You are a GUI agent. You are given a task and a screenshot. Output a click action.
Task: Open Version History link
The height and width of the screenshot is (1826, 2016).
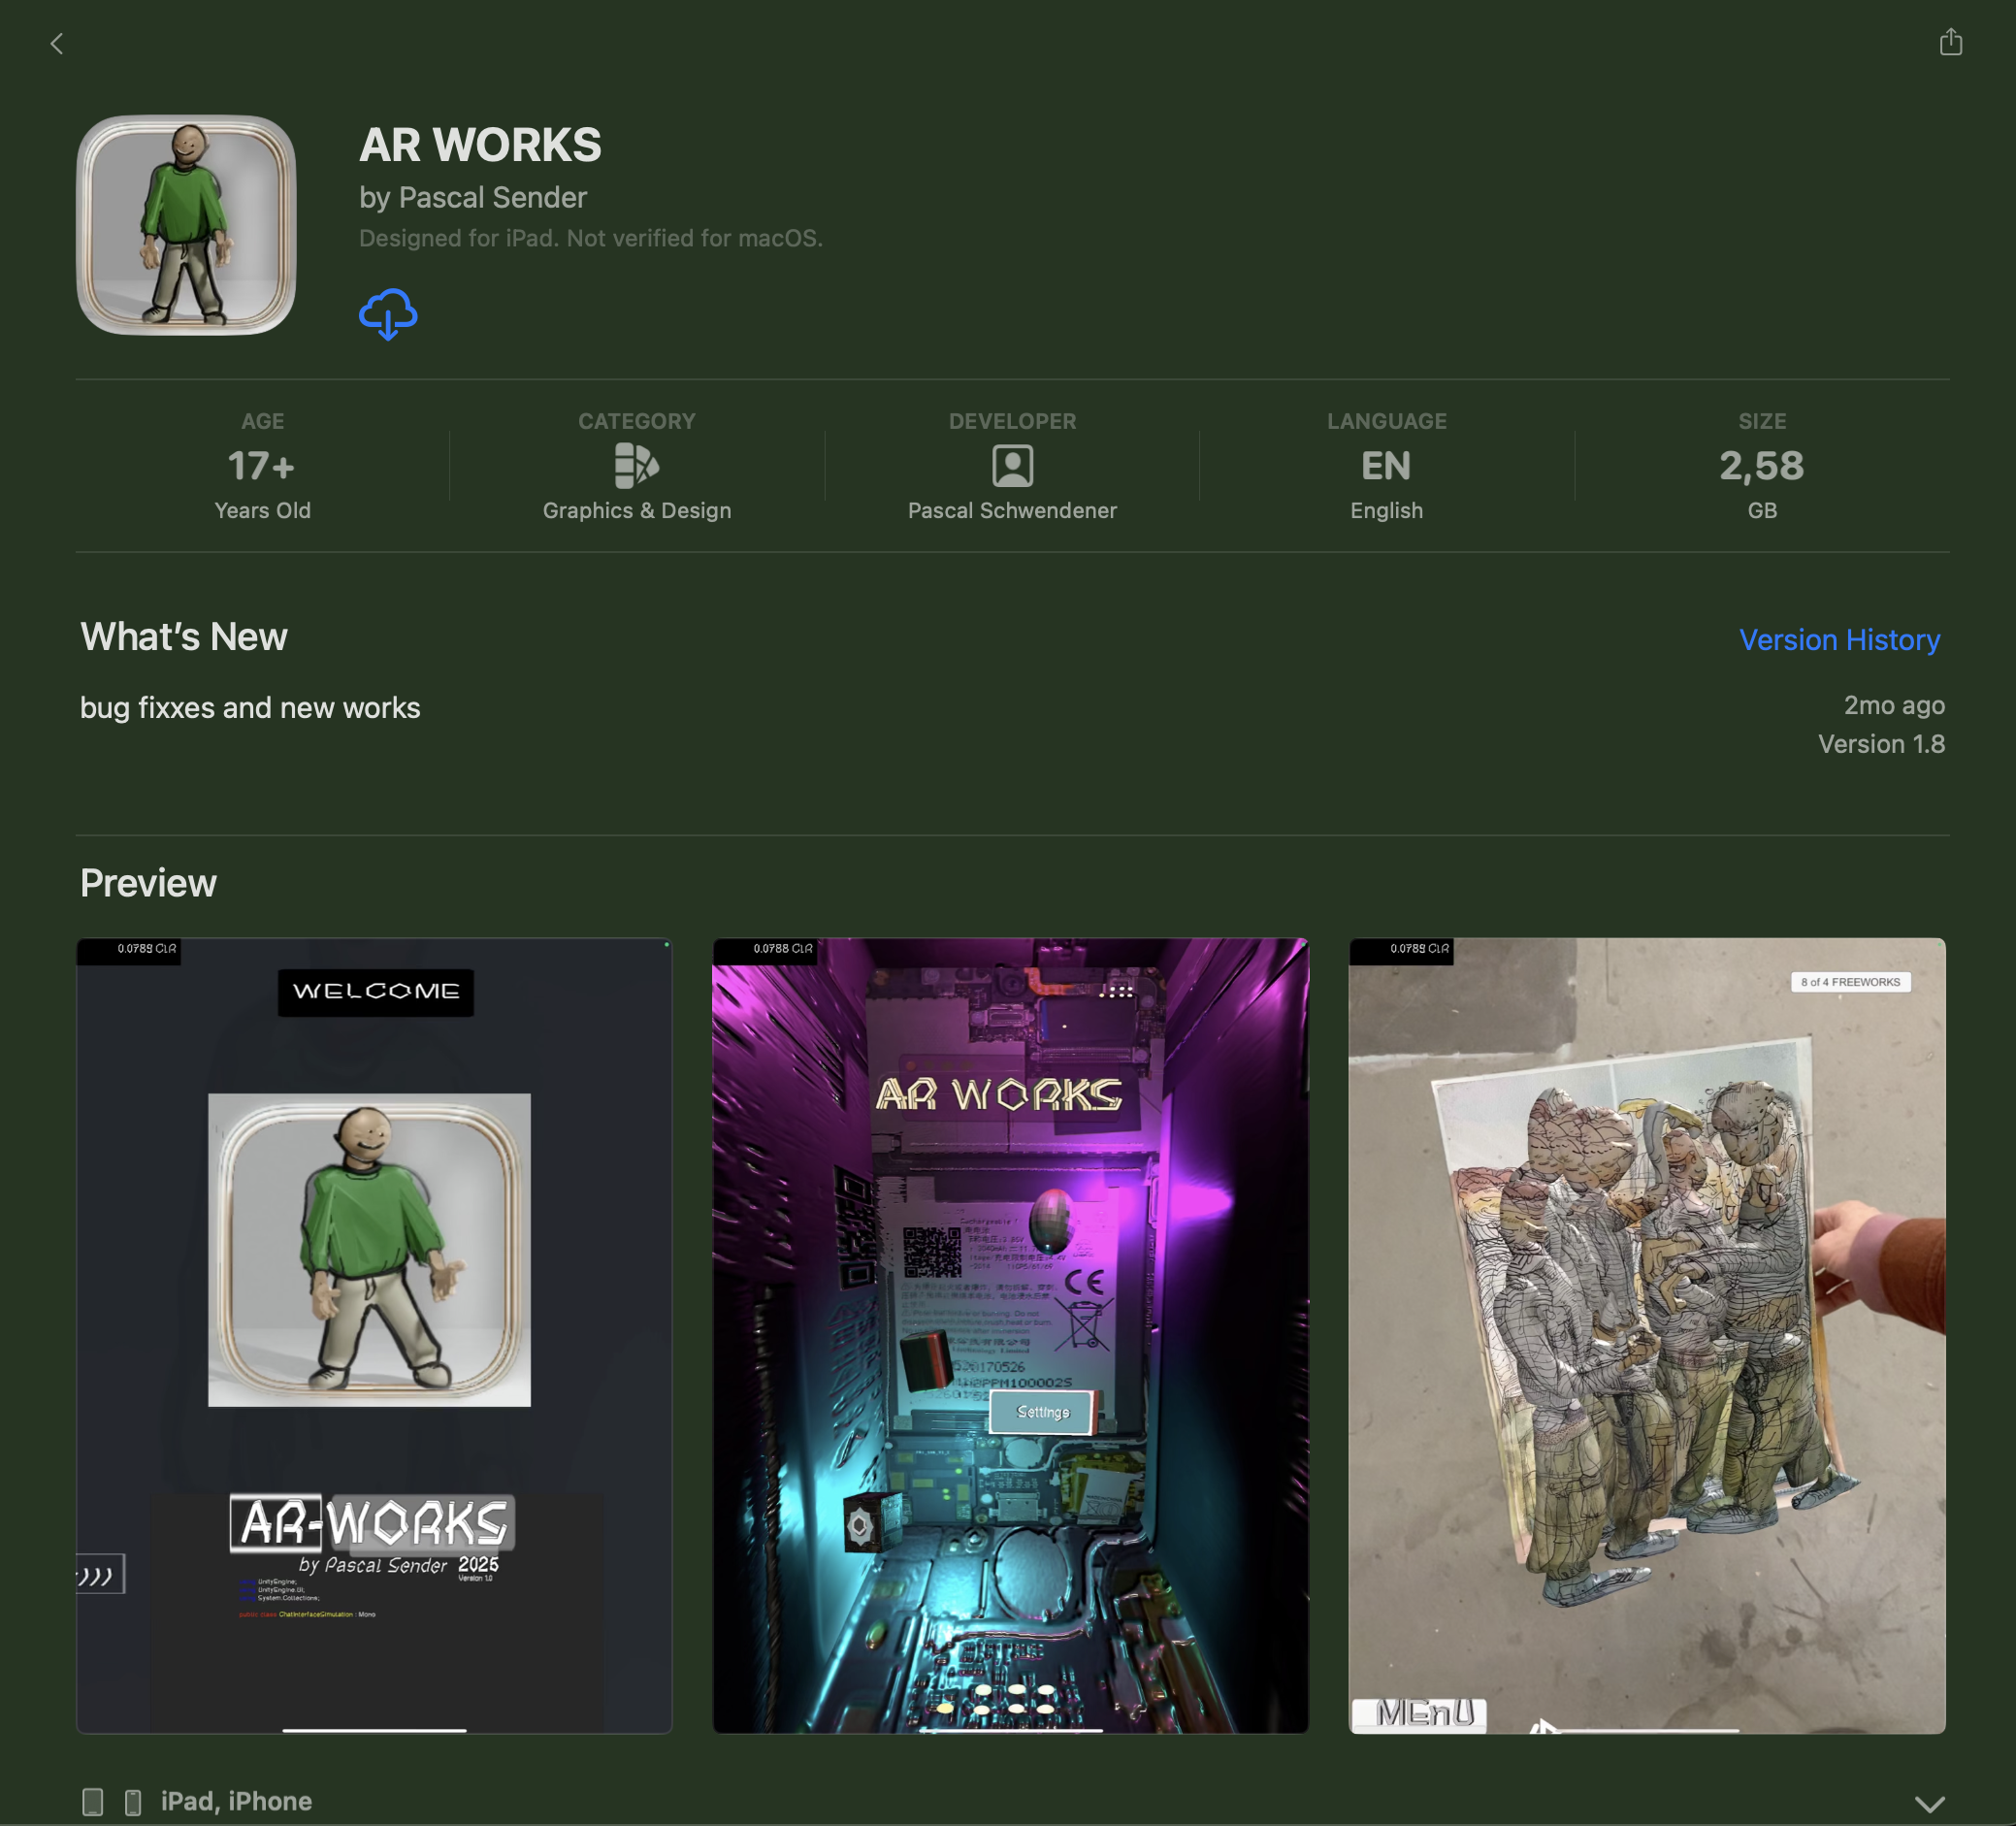(x=1838, y=640)
